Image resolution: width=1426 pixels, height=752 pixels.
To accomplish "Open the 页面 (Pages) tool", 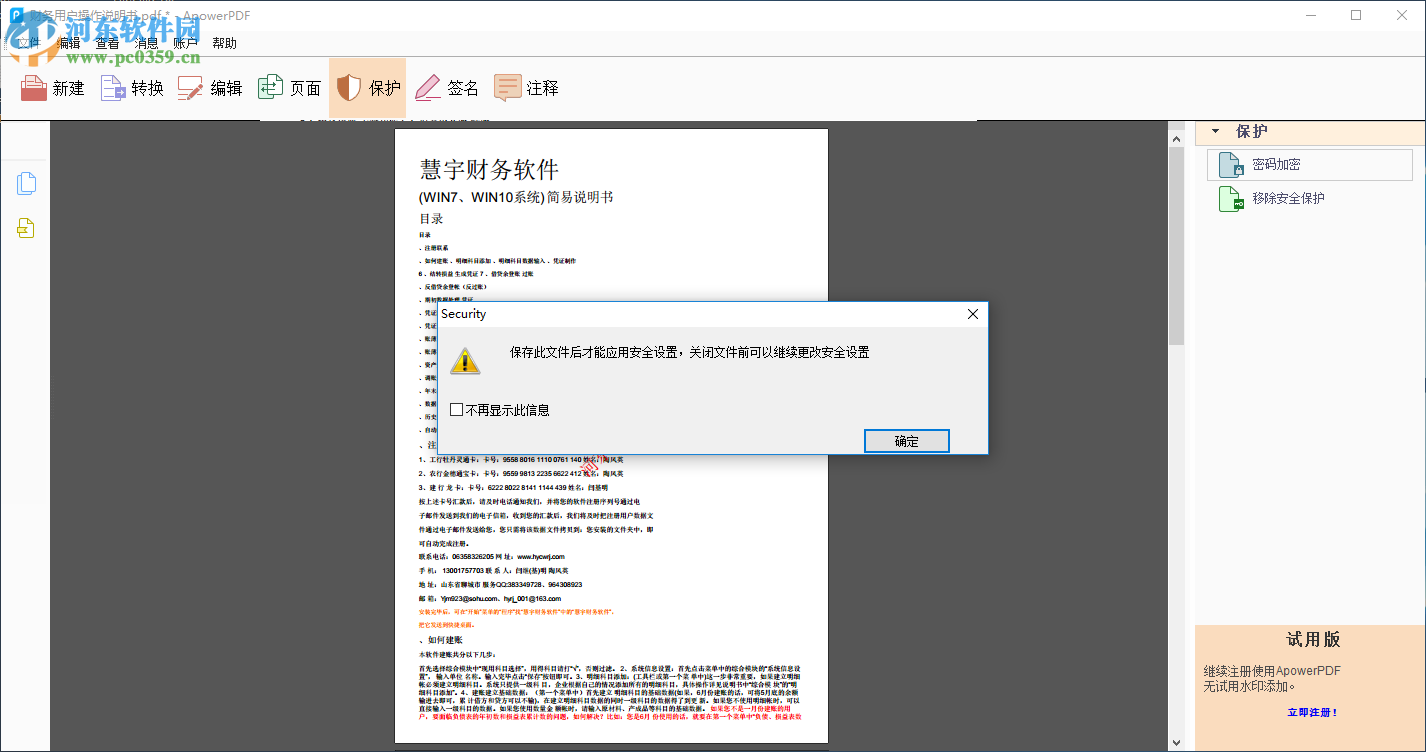I will tap(289, 88).
